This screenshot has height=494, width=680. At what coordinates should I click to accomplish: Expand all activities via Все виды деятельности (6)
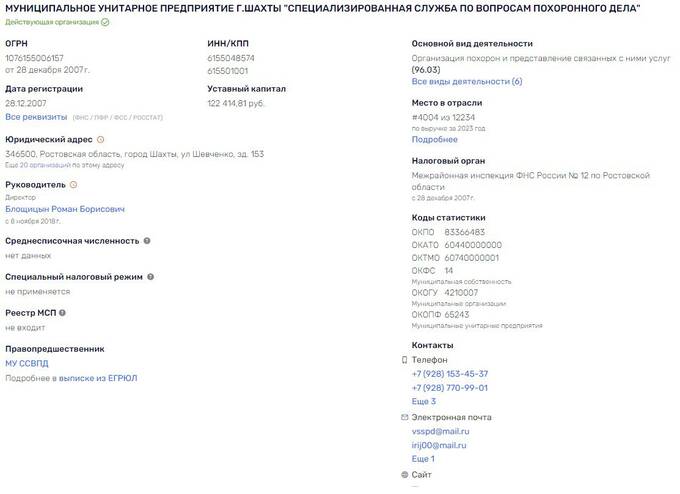tap(467, 81)
